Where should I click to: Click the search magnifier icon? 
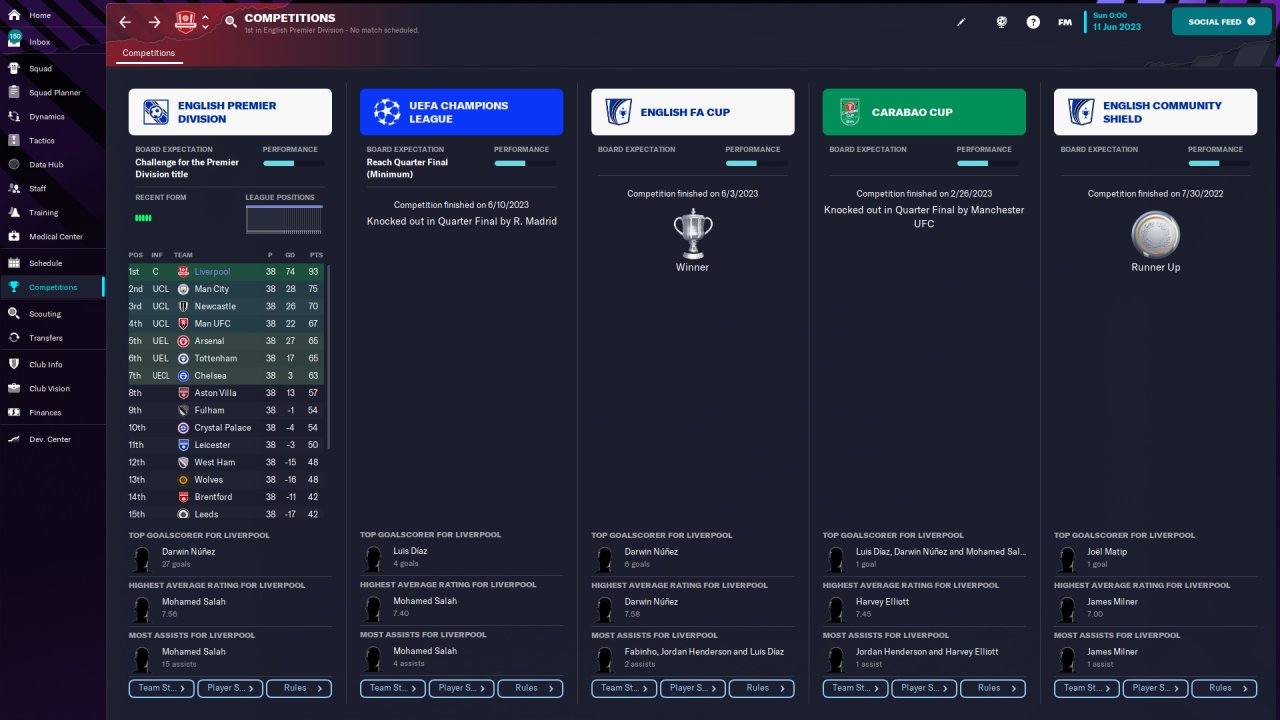(x=231, y=21)
